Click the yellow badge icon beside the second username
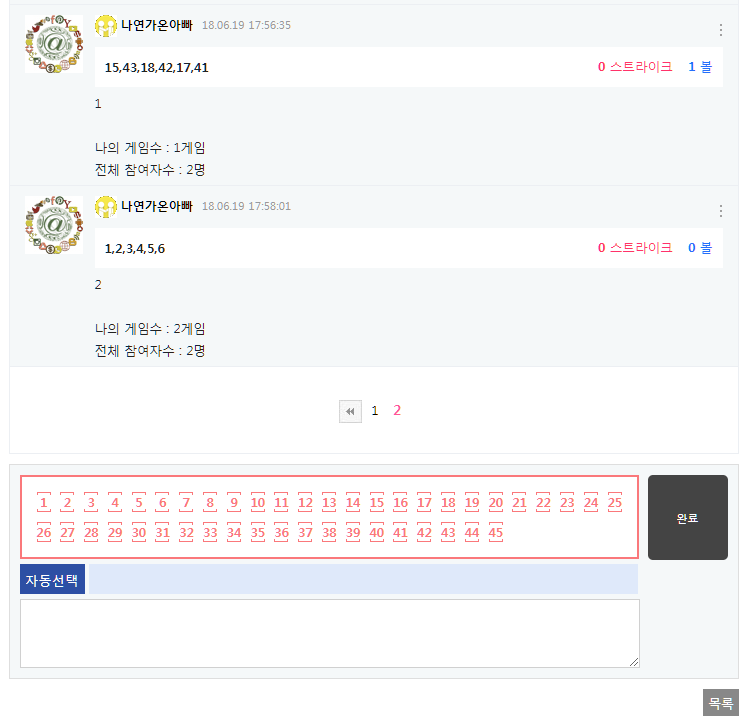748x721 pixels. click(106, 206)
